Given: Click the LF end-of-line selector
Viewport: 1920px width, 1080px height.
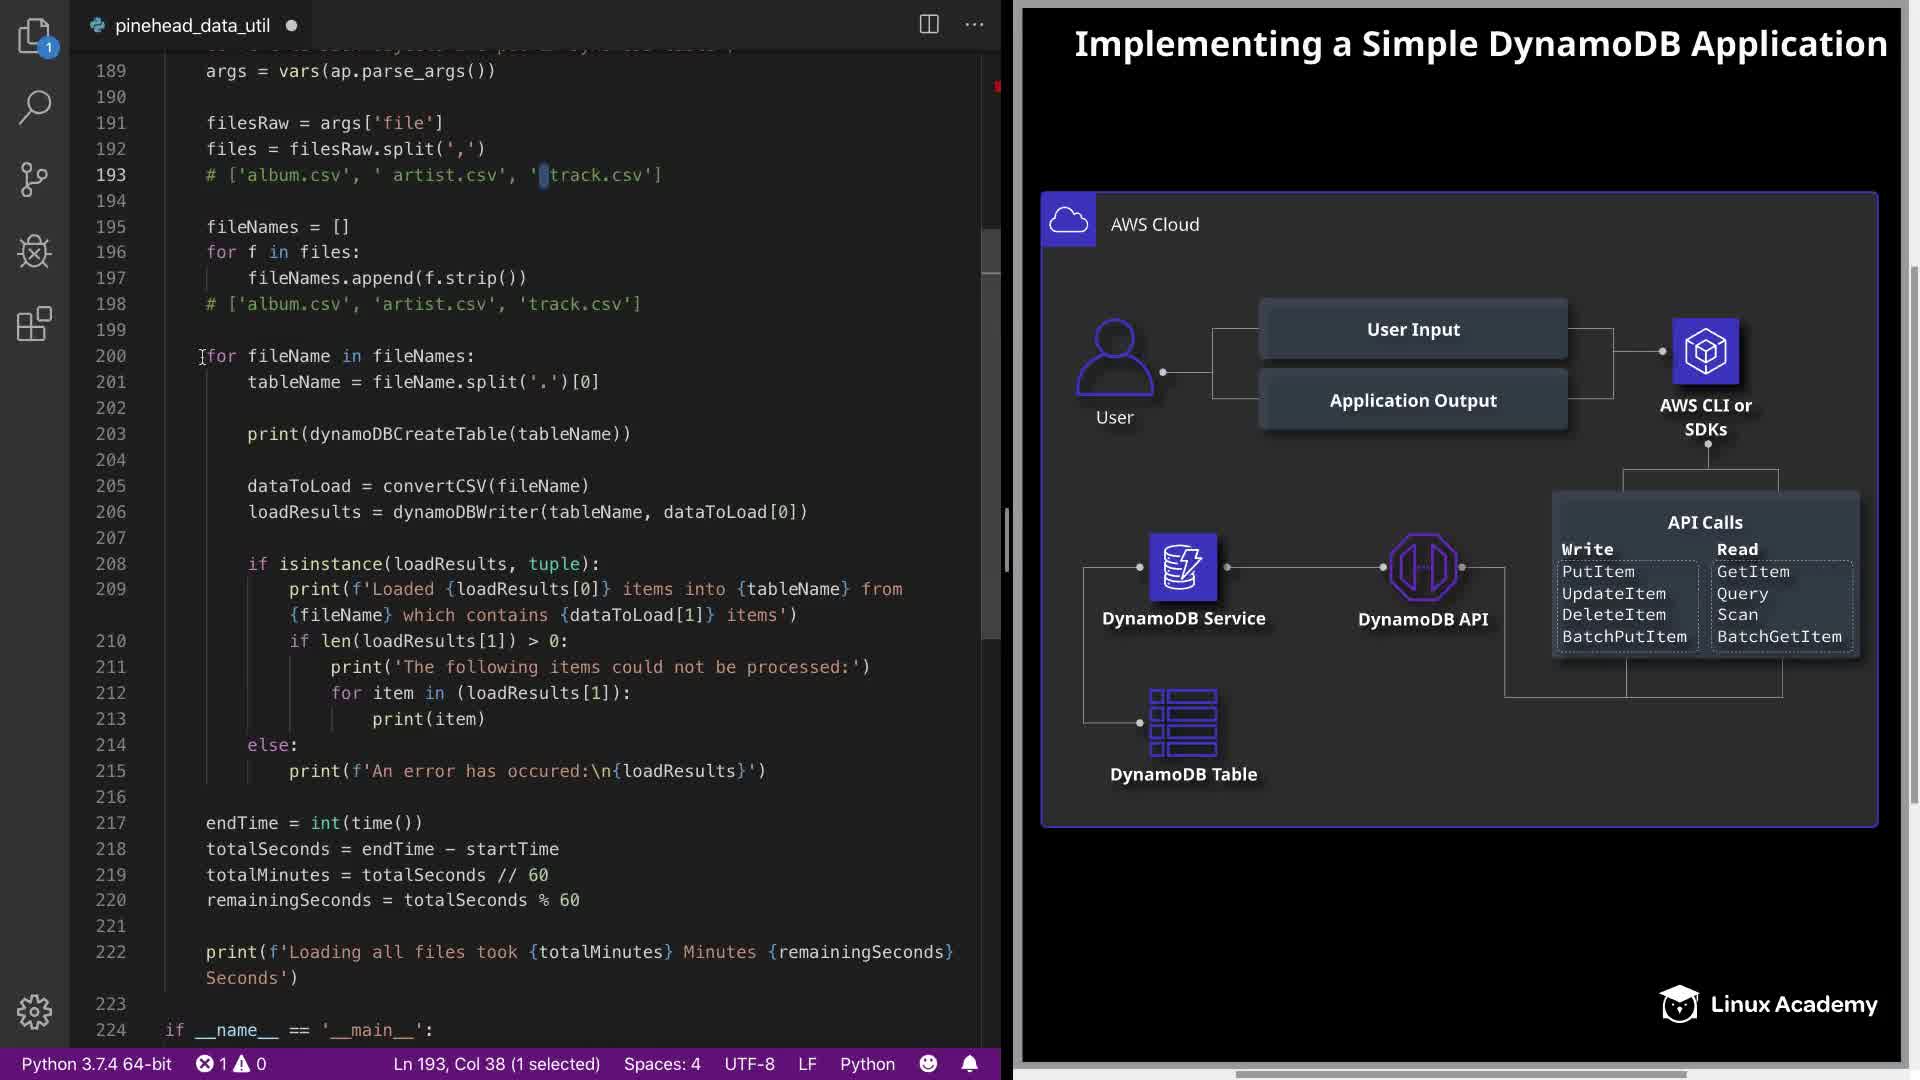Looking at the screenshot, I should tap(807, 1064).
